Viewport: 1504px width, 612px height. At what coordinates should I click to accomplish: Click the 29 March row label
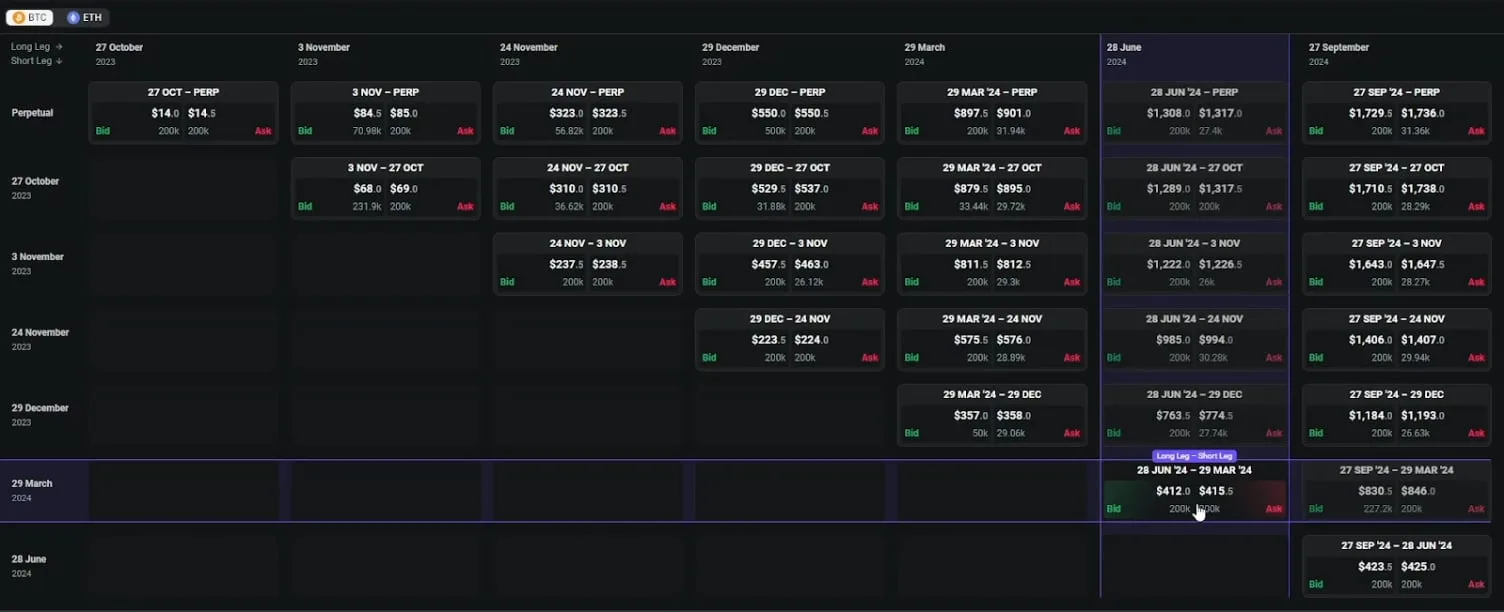coord(32,490)
